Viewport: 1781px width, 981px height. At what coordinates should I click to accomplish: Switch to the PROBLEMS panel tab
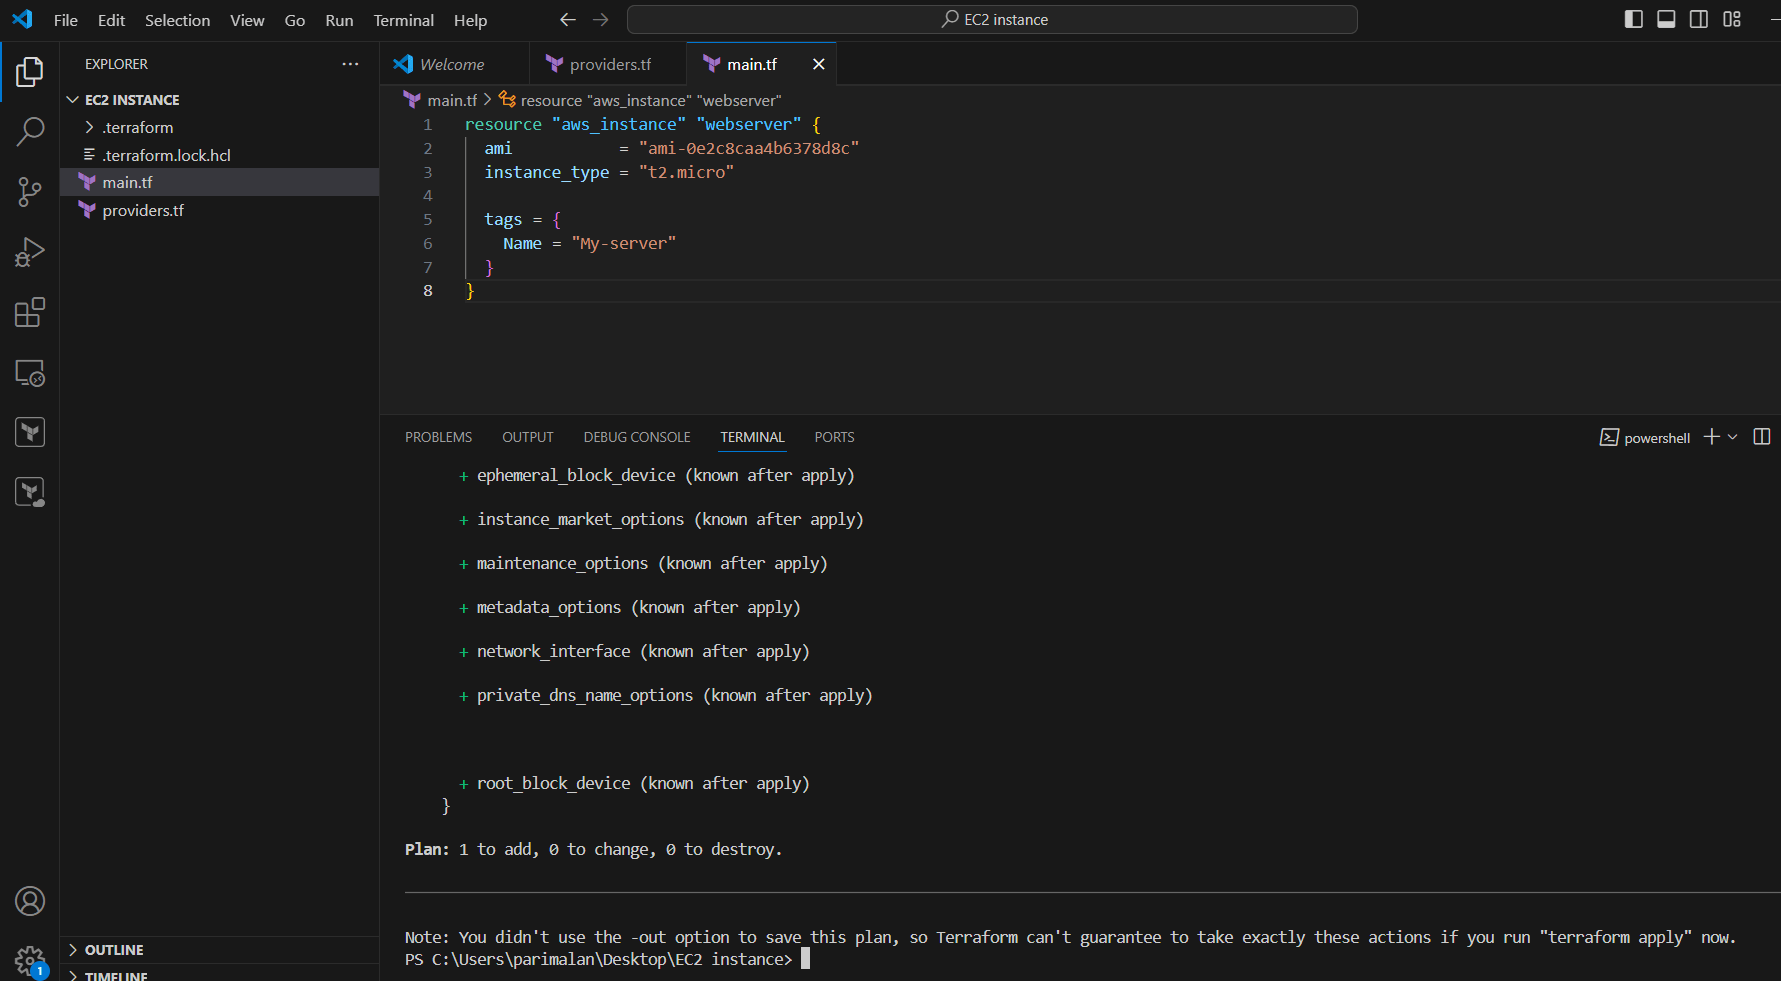438,437
